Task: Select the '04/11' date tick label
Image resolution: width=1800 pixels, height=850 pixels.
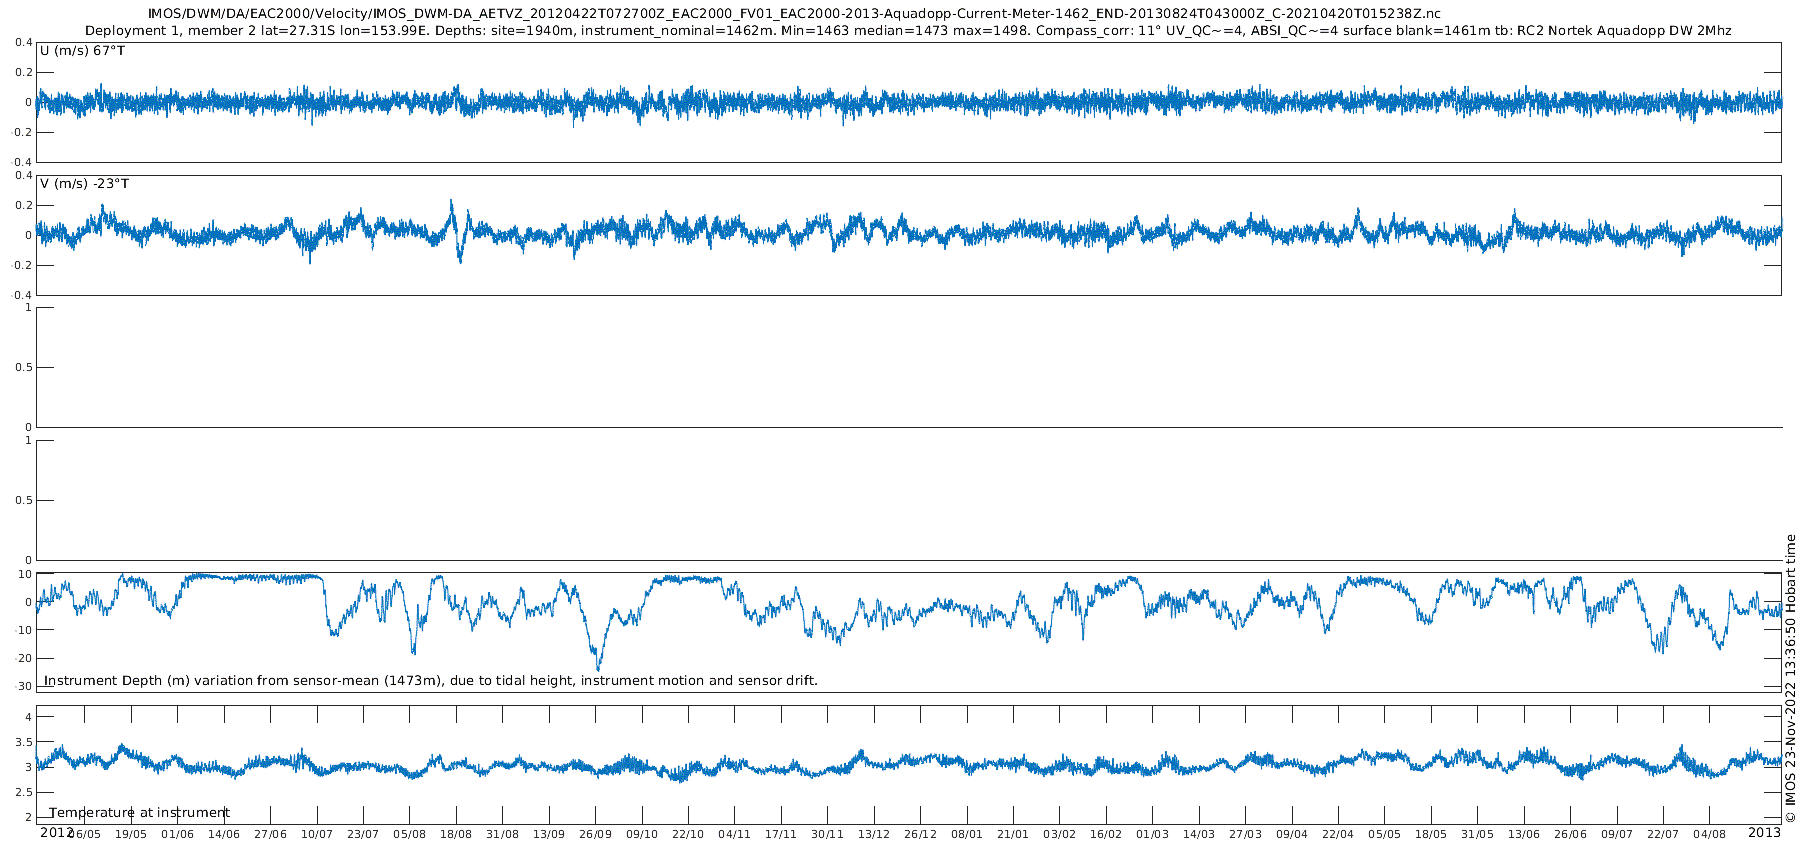Action: coord(735,834)
